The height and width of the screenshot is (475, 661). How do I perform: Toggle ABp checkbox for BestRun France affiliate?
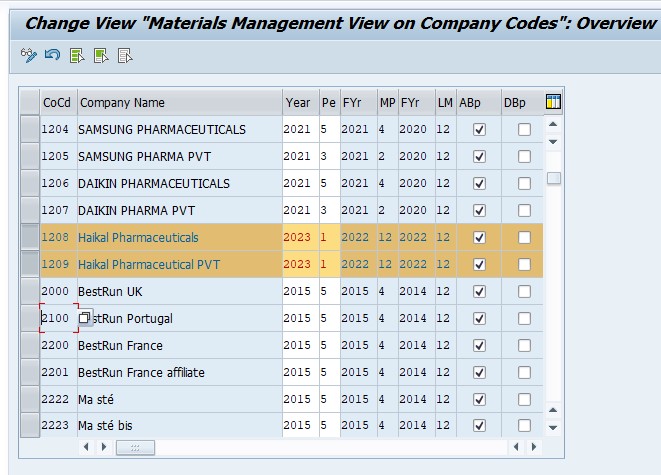(x=479, y=372)
